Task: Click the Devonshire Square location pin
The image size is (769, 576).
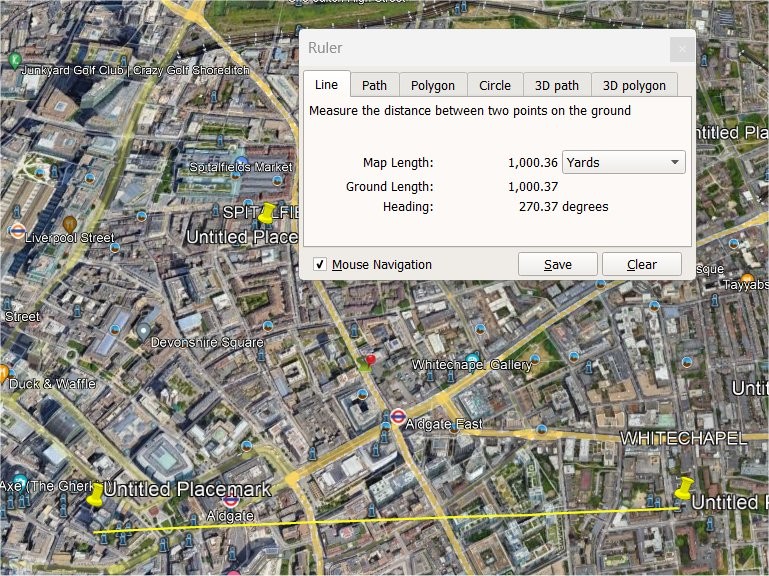Action: tap(144, 330)
